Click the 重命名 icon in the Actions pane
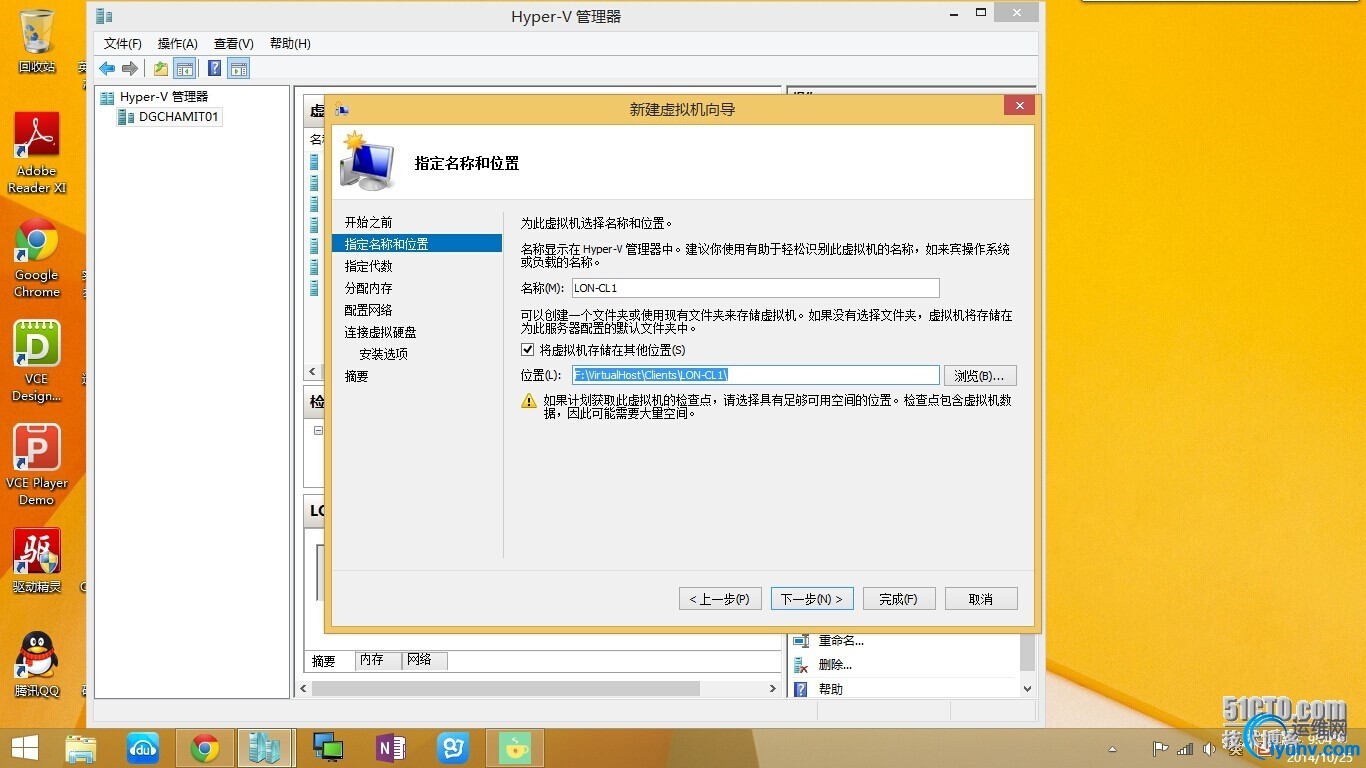The image size is (1366, 768). [800, 641]
